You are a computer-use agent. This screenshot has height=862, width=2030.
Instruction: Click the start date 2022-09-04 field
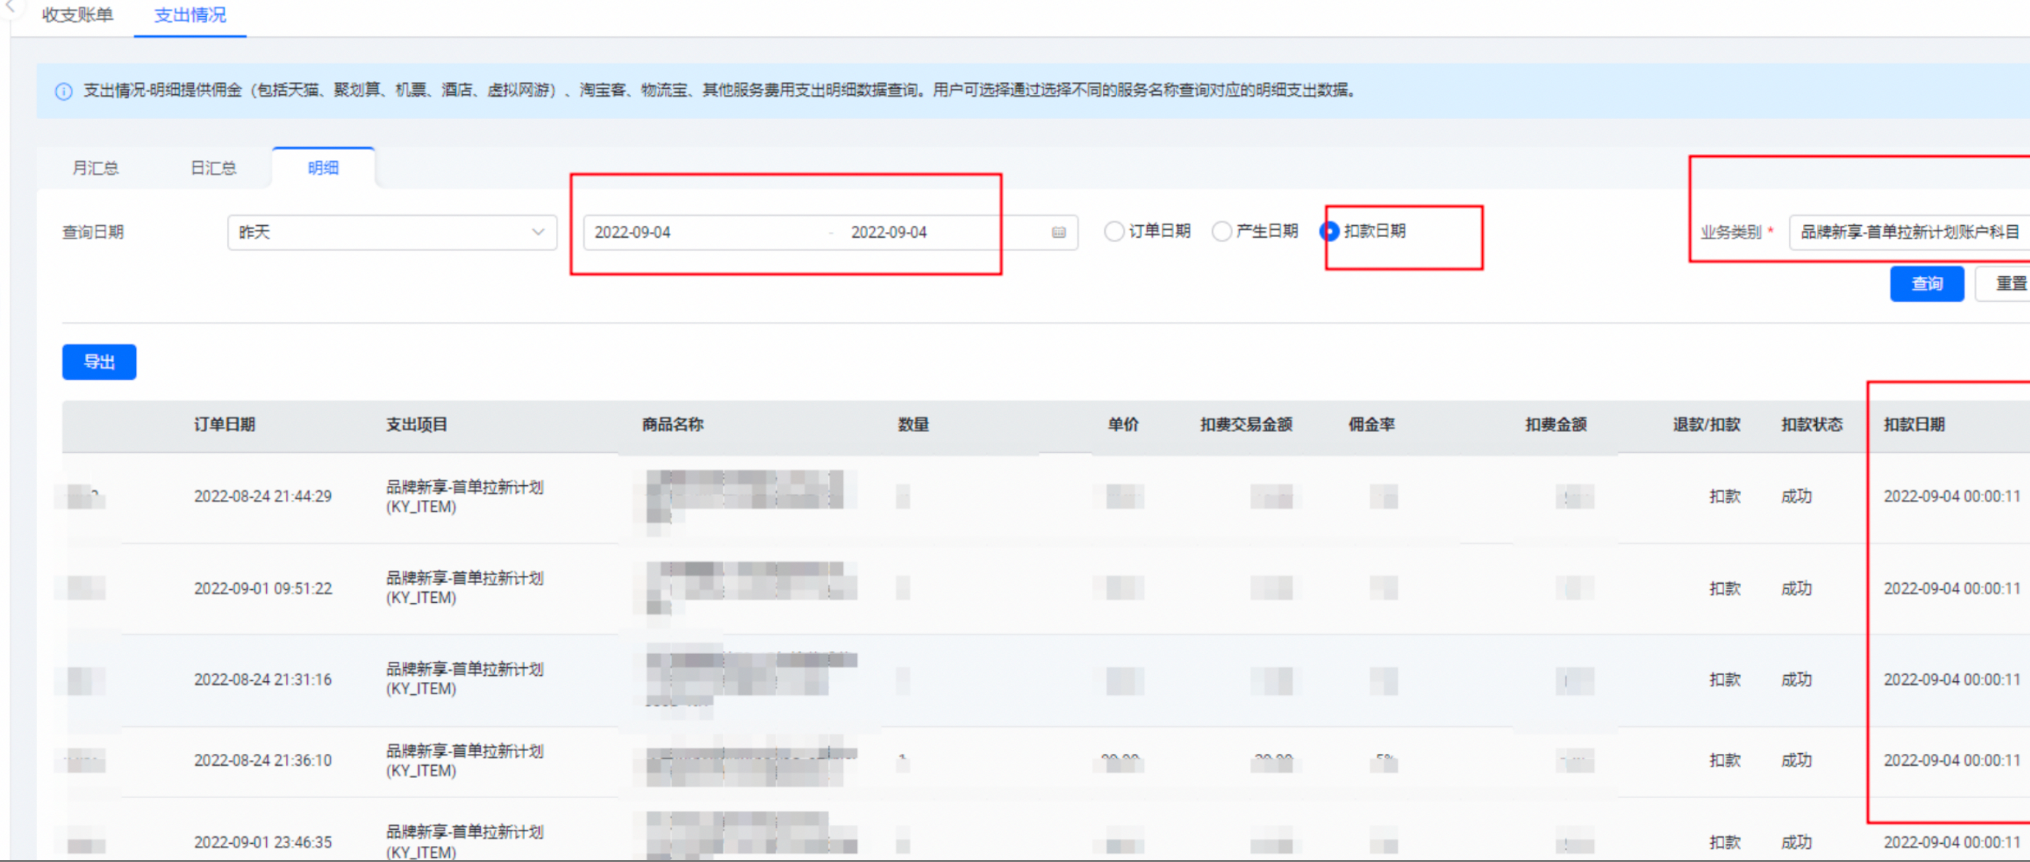click(x=632, y=232)
